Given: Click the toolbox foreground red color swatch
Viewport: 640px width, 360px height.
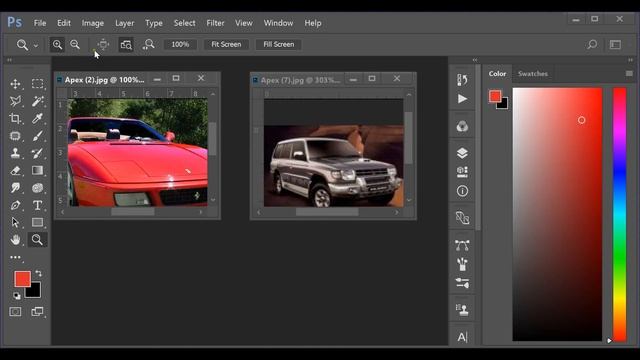Looking at the screenshot, I should 22,279.
